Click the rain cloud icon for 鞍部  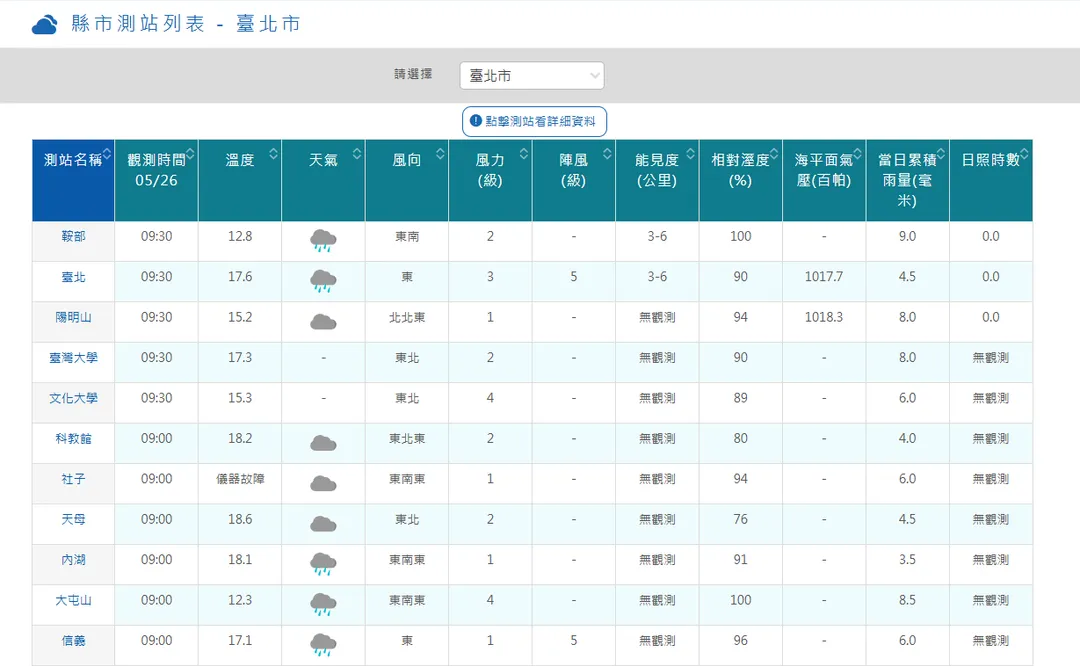coord(323,240)
